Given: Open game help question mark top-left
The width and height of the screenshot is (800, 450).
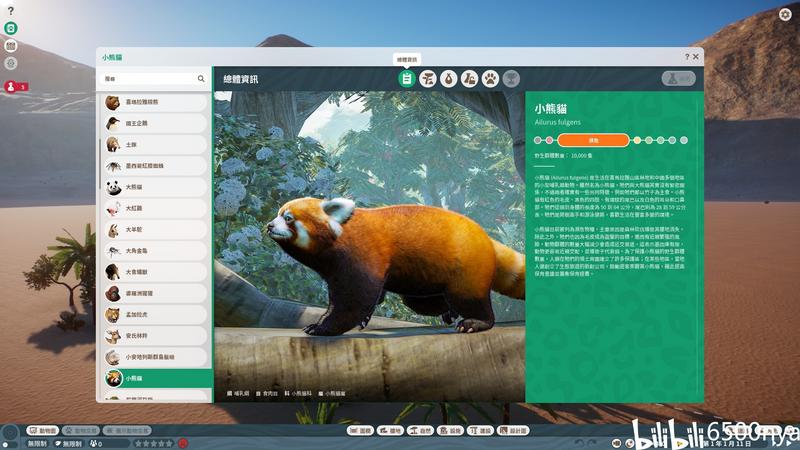Looking at the screenshot, I should [11, 11].
